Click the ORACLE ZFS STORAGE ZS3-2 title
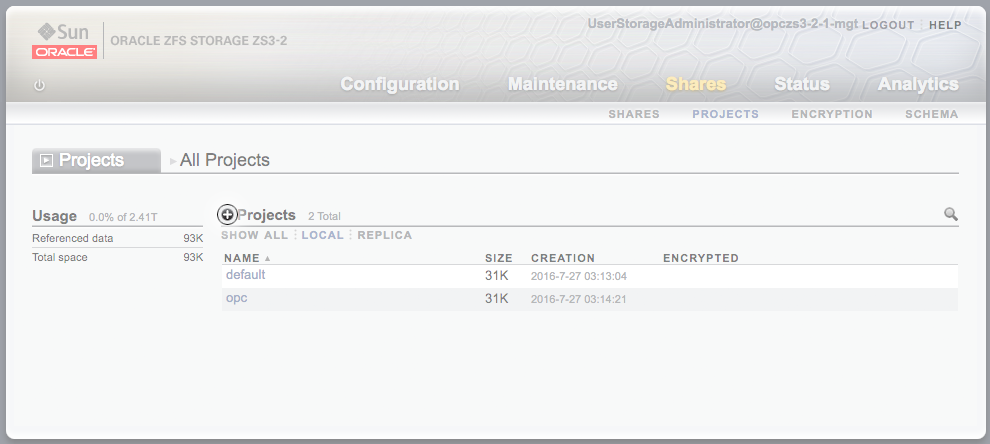 199,41
